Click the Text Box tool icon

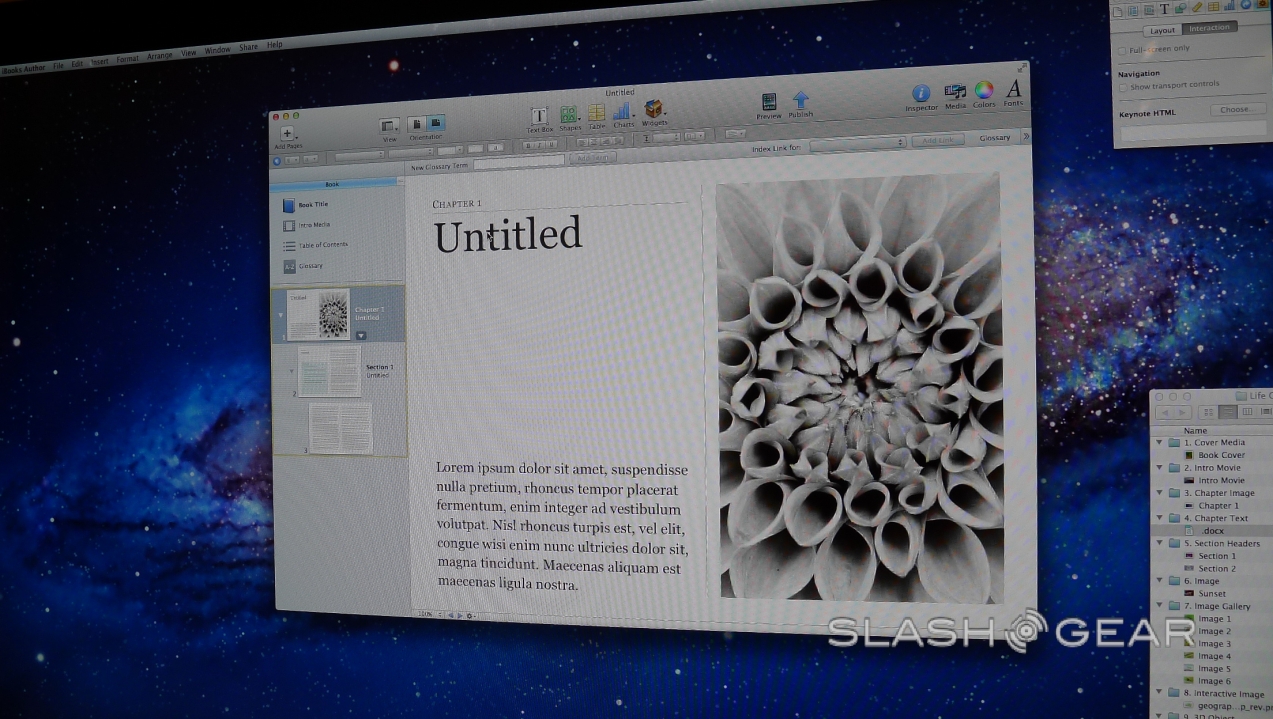pos(538,116)
